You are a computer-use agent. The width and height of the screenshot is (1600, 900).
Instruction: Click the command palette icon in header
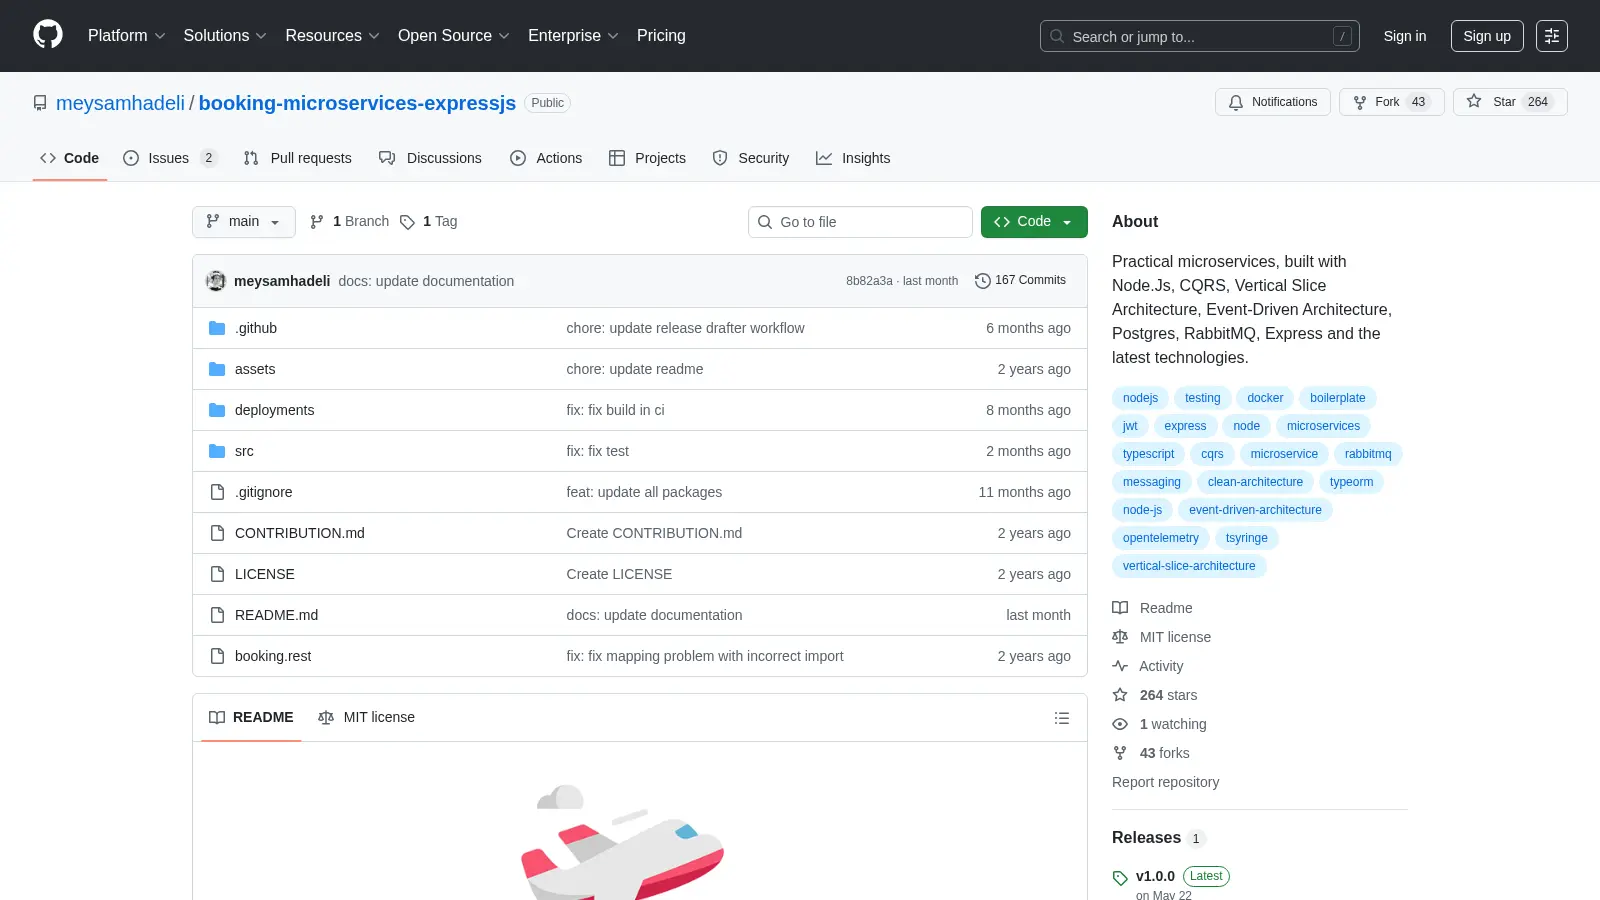[x=1552, y=36]
